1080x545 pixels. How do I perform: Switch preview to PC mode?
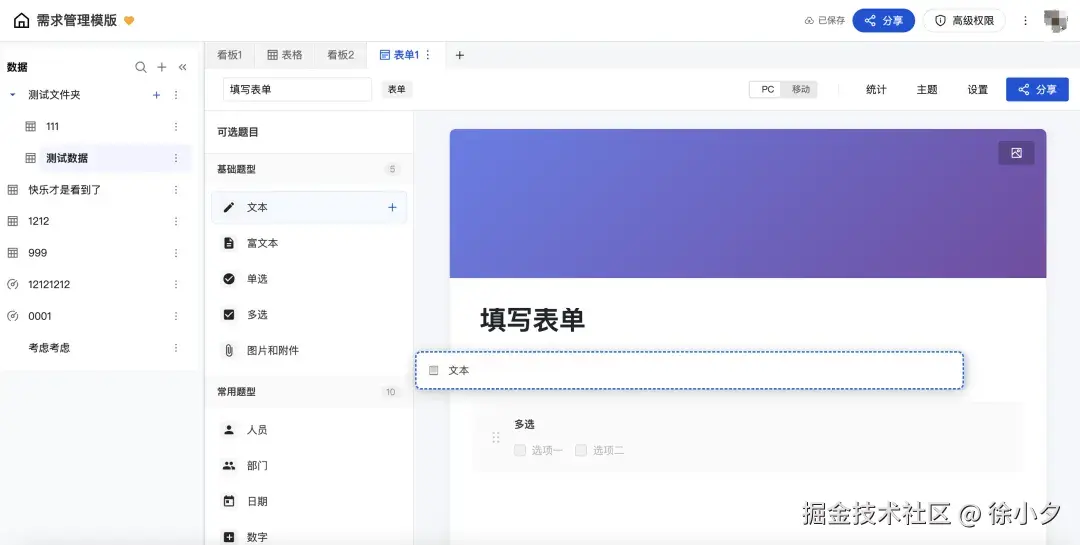(767, 90)
